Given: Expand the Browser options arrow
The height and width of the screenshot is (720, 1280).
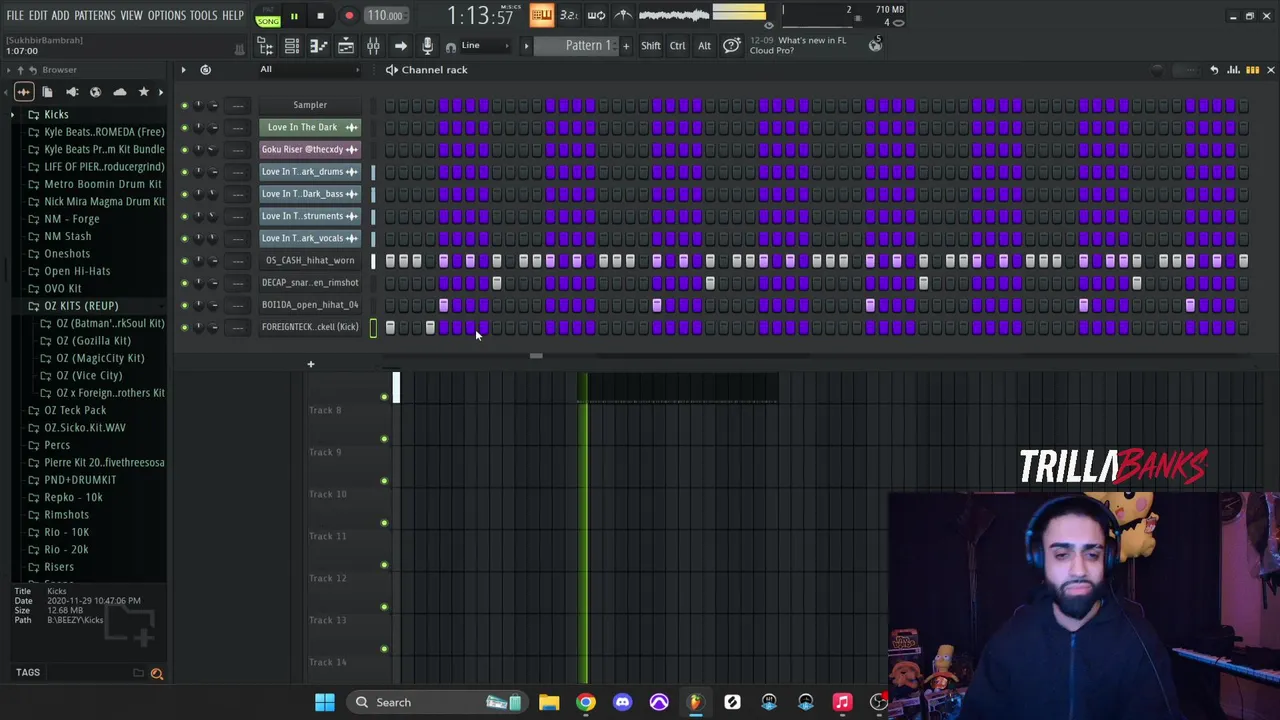Looking at the screenshot, I should 8,70.
